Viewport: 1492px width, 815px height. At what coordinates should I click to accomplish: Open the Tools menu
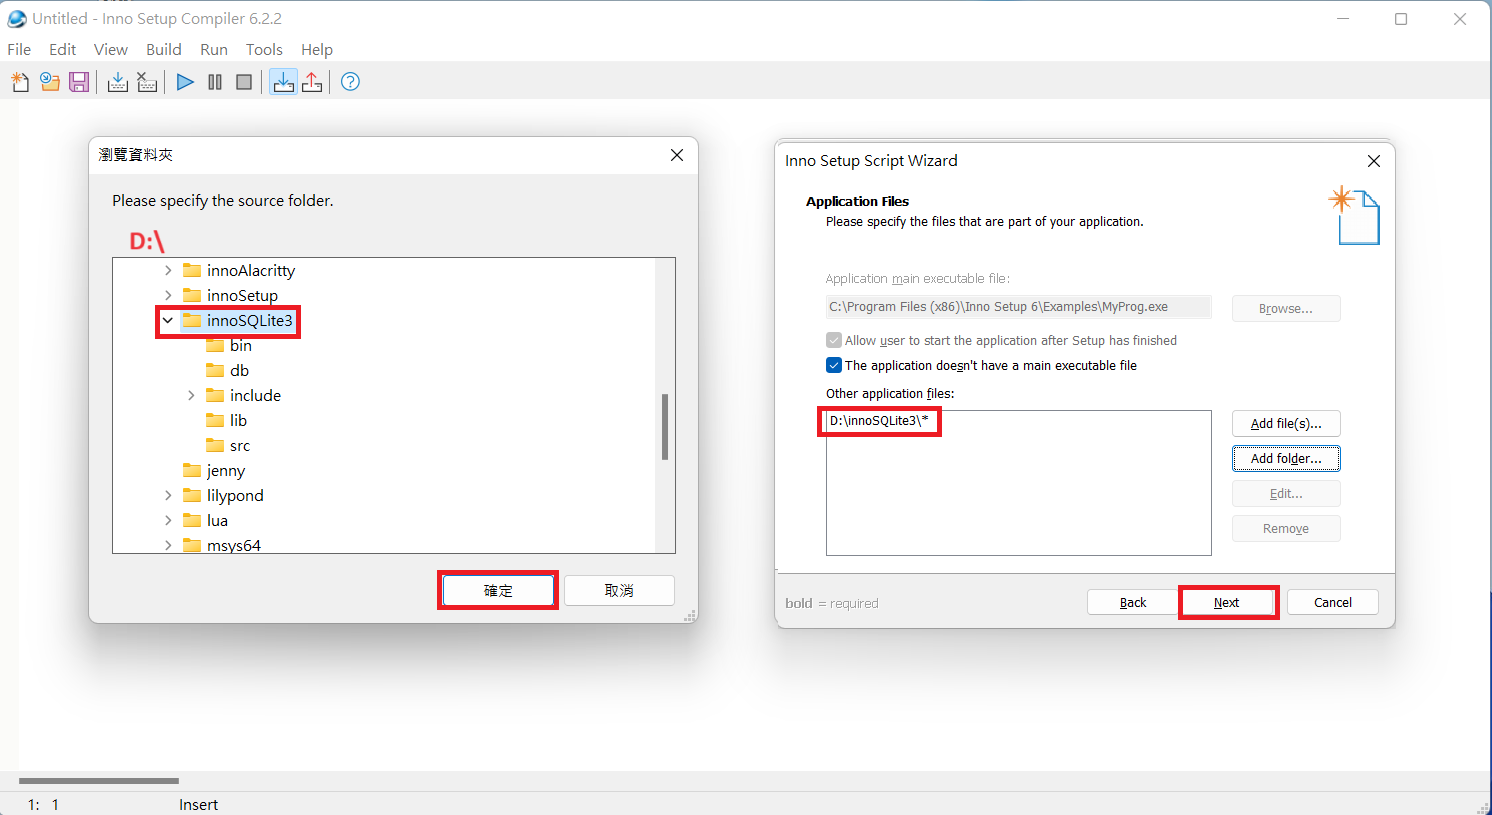click(264, 49)
